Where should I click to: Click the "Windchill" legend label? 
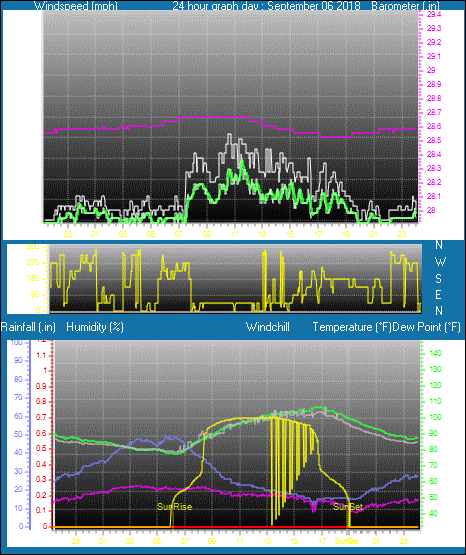[267, 327]
